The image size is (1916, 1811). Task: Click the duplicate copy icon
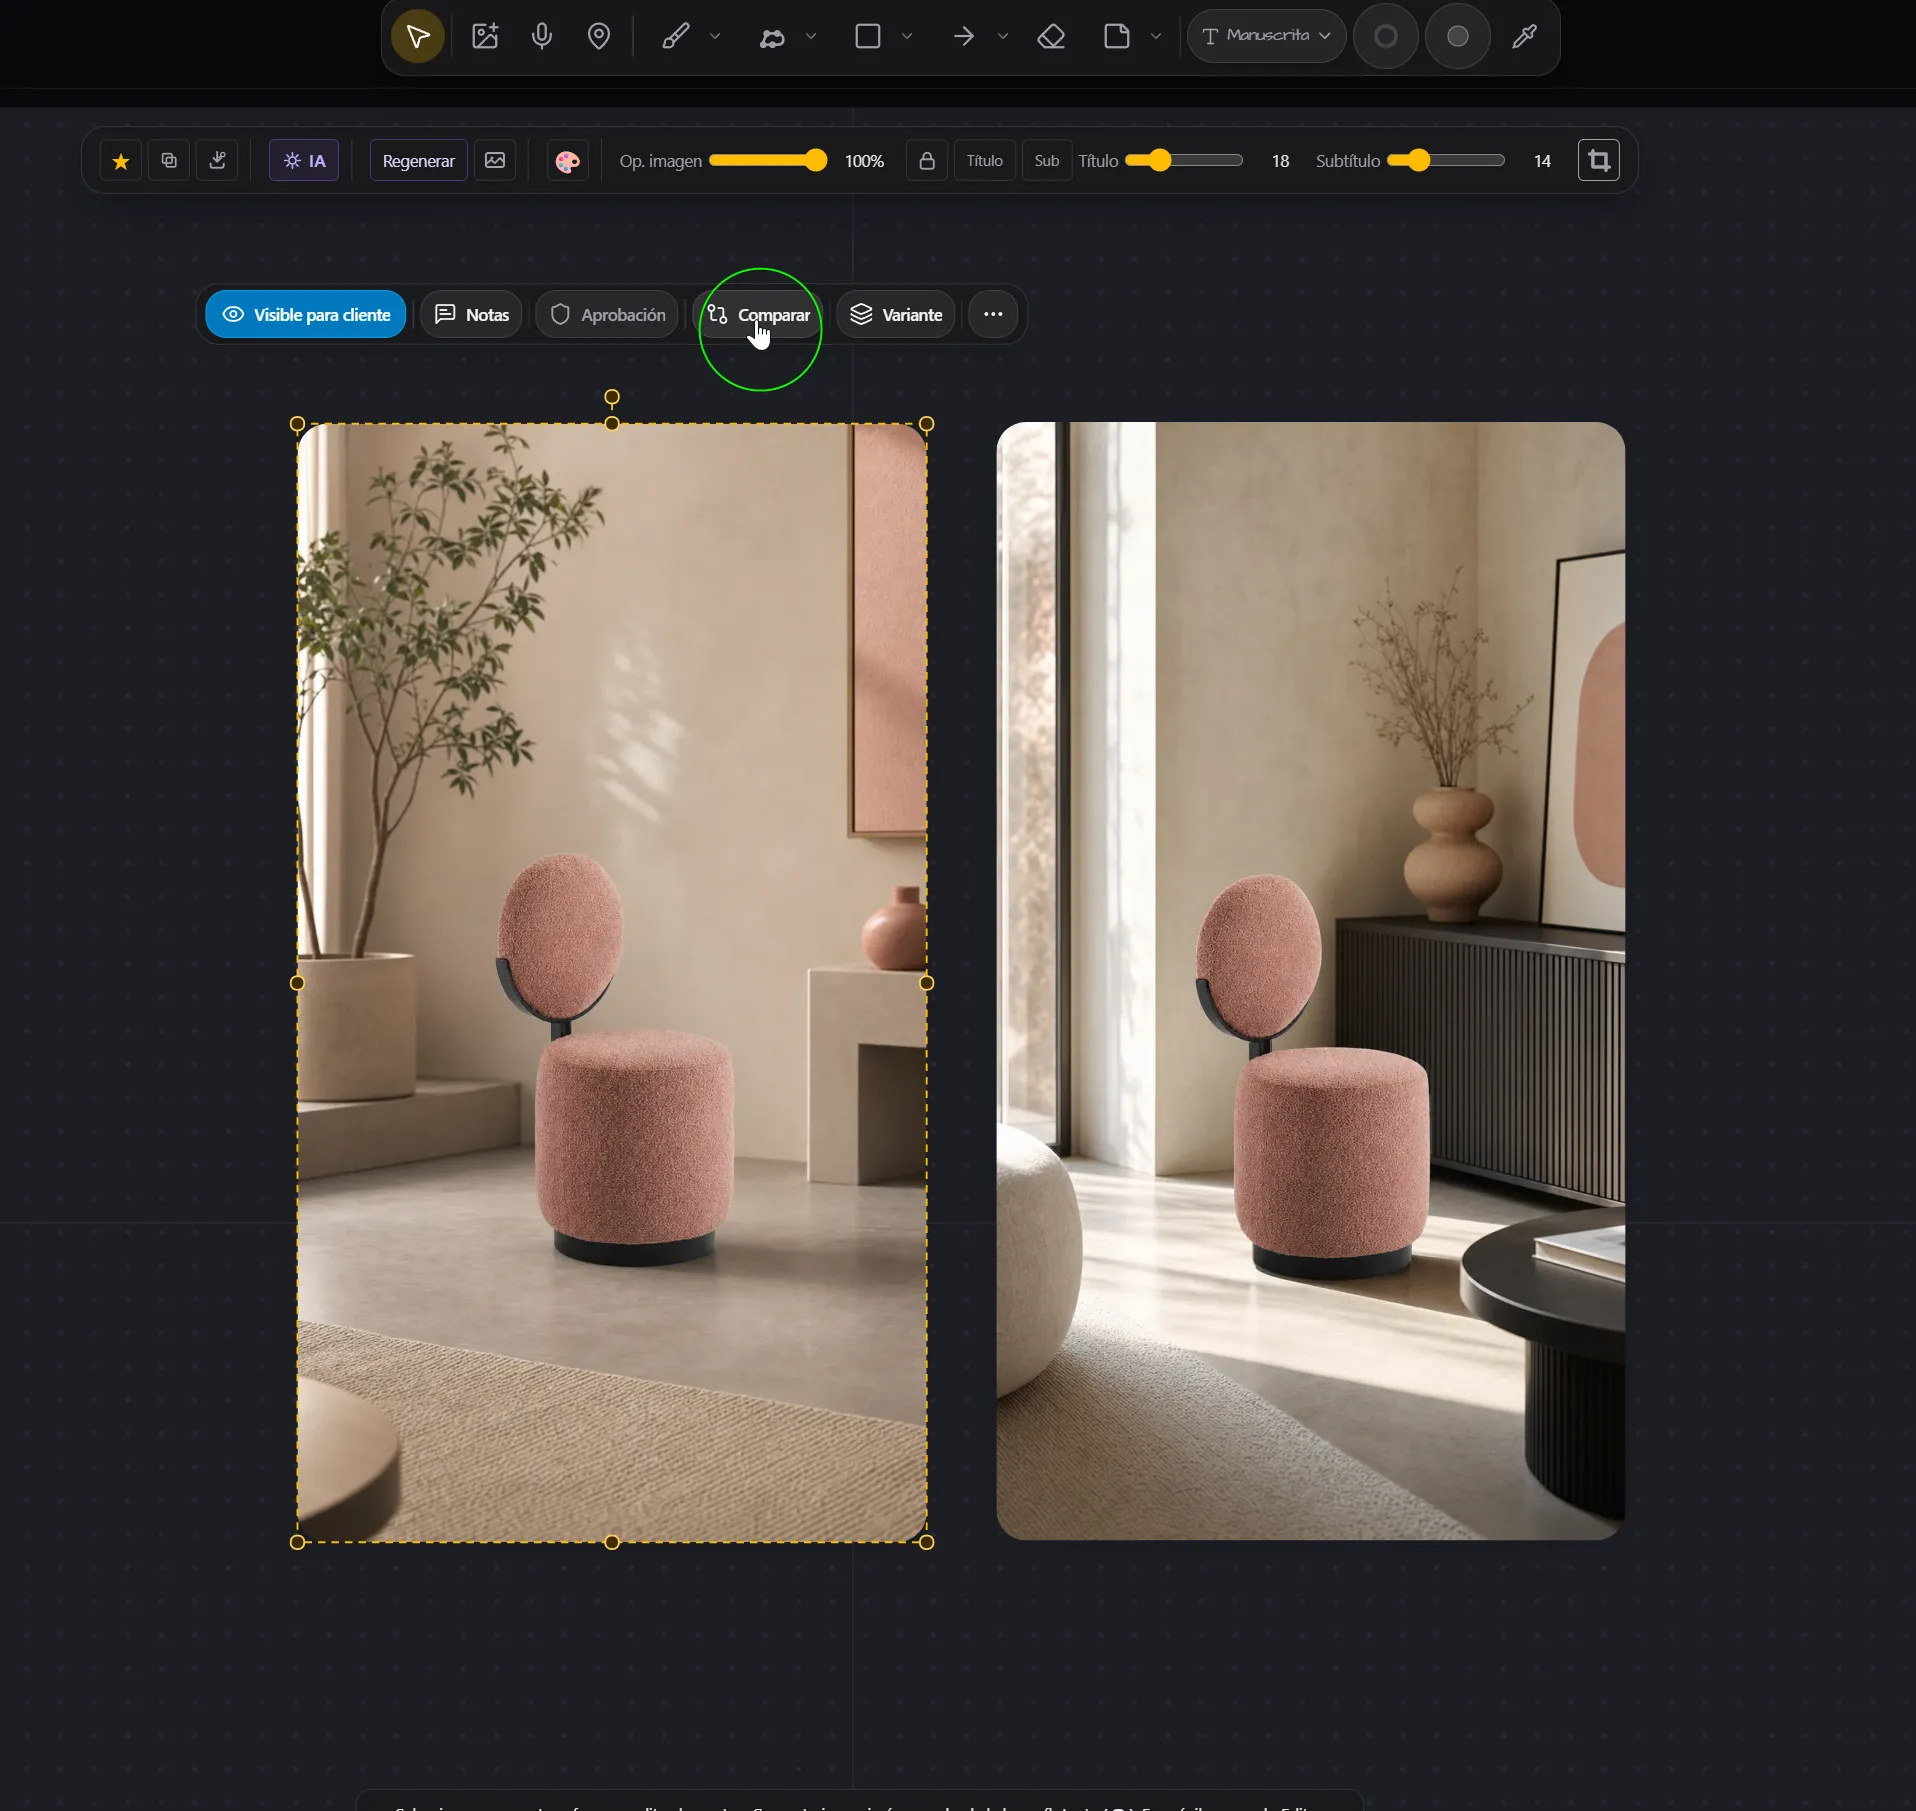pyautogui.click(x=169, y=161)
